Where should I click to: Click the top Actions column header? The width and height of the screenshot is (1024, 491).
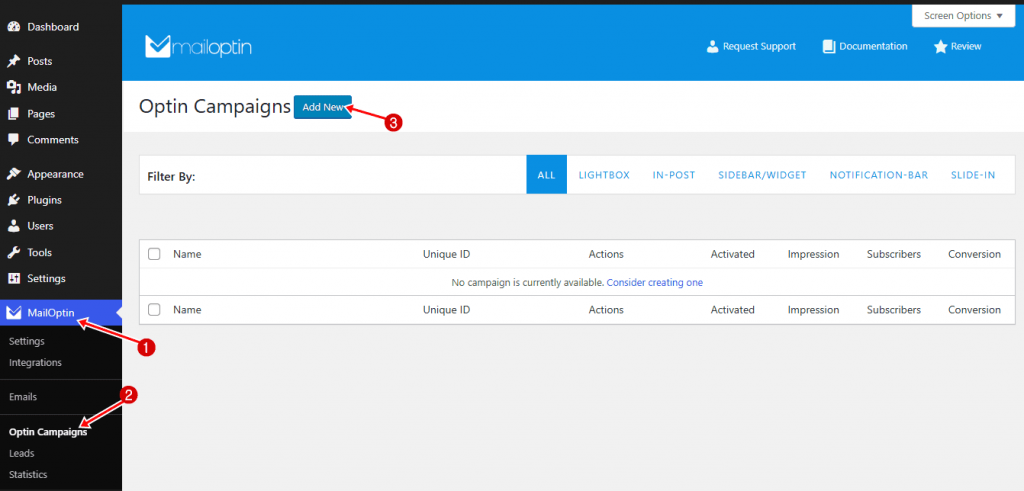pos(606,254)
